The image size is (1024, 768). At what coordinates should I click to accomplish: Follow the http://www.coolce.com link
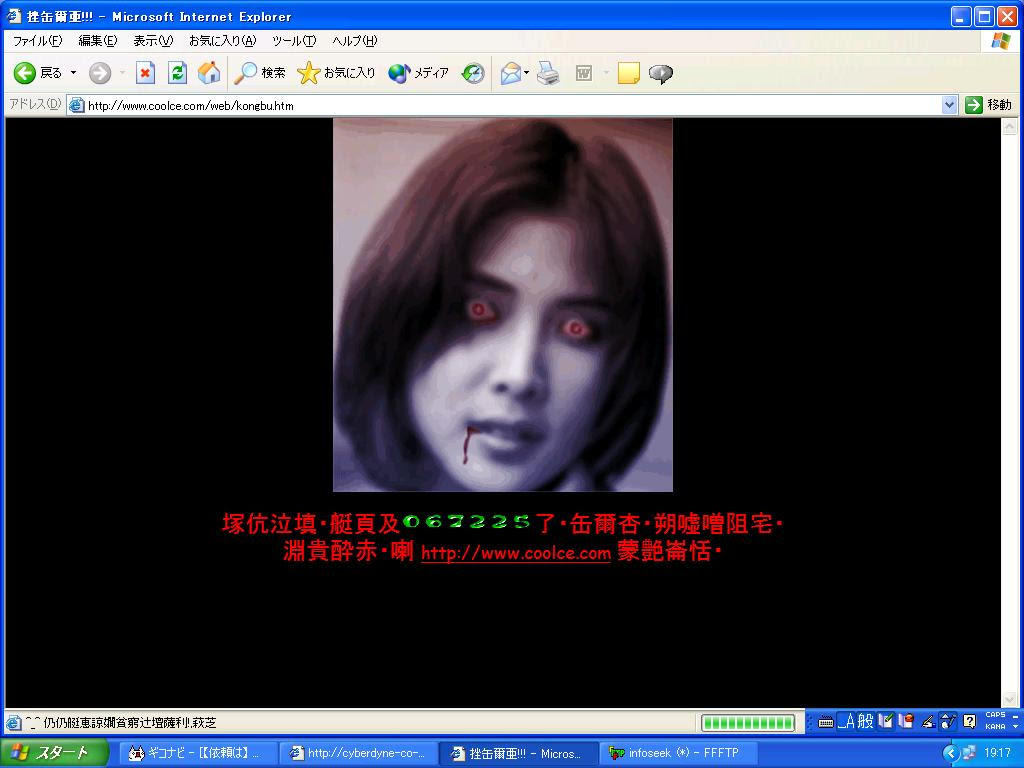516,553
